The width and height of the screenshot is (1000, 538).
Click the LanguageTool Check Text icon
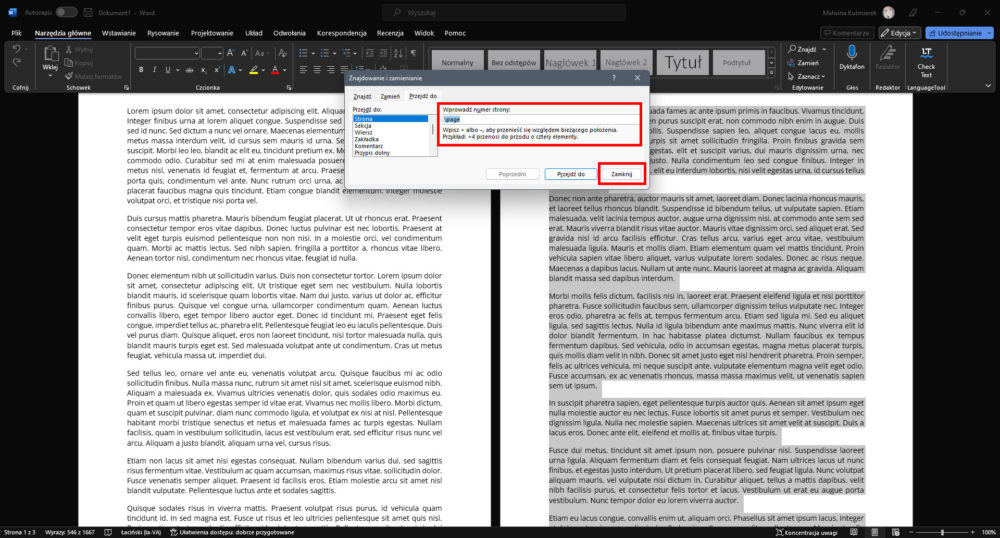pos(926,54)
